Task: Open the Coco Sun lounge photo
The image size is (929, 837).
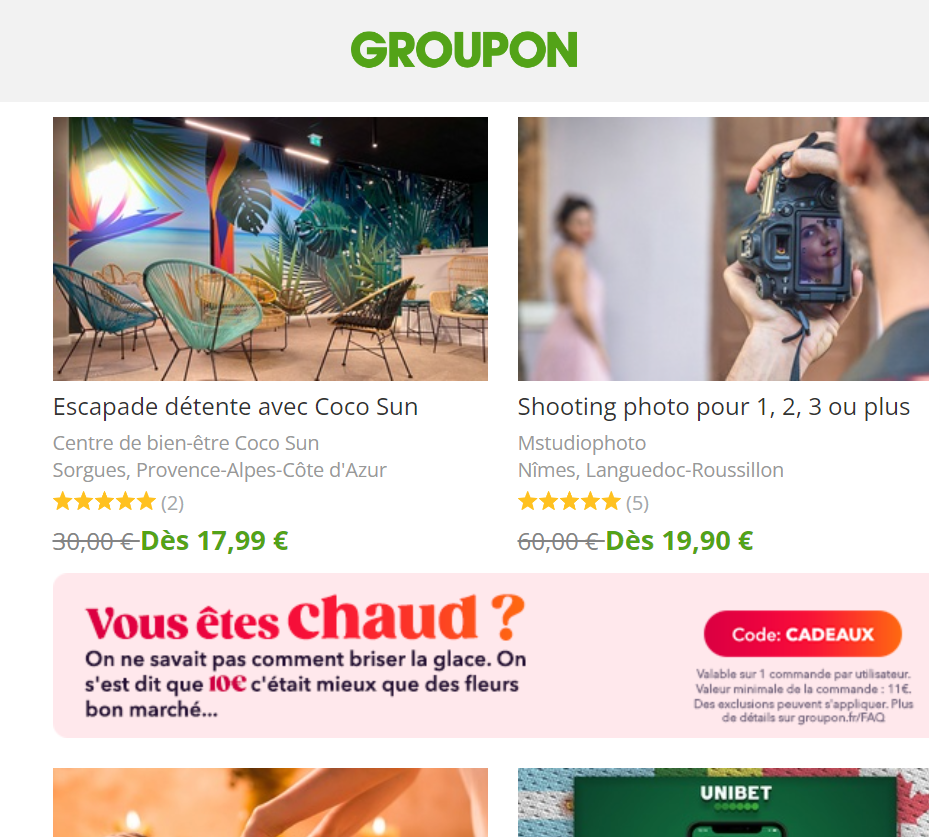Action: 270,249
